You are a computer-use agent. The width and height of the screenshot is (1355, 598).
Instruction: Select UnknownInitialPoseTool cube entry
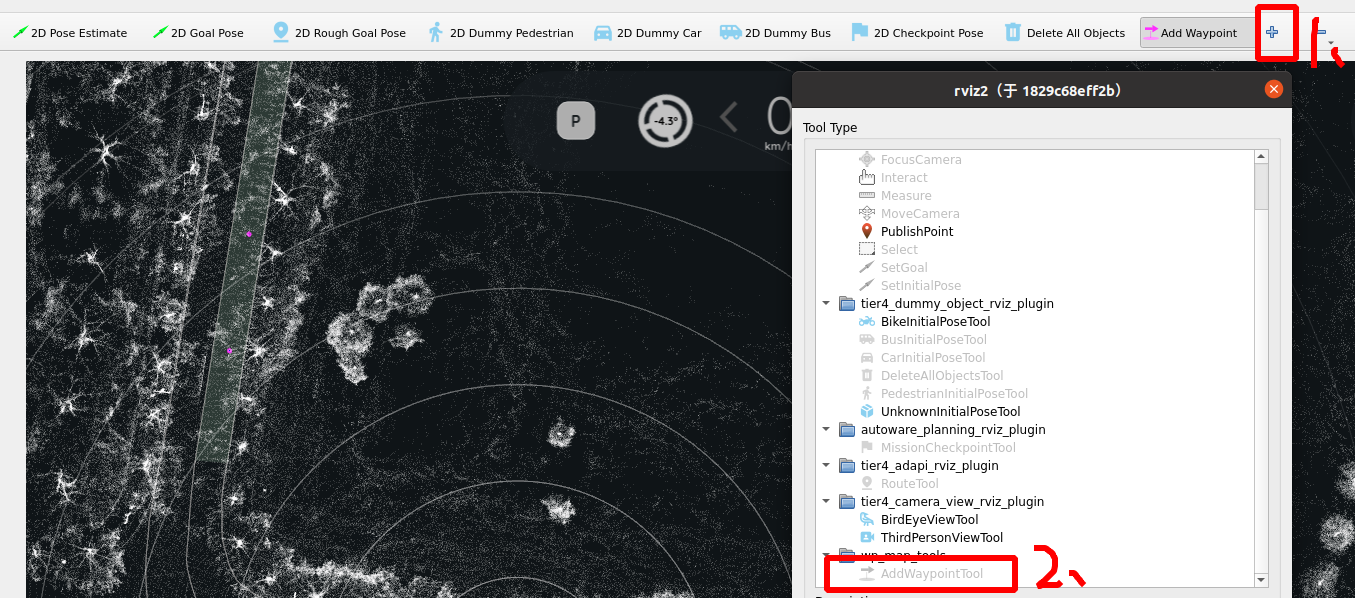tap(940, 412)
